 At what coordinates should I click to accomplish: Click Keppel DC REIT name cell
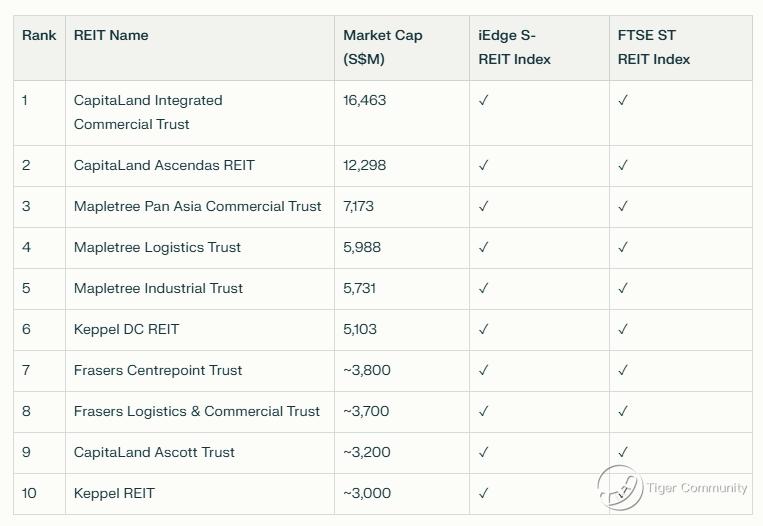pyautogui.click(x=126, y=330)
